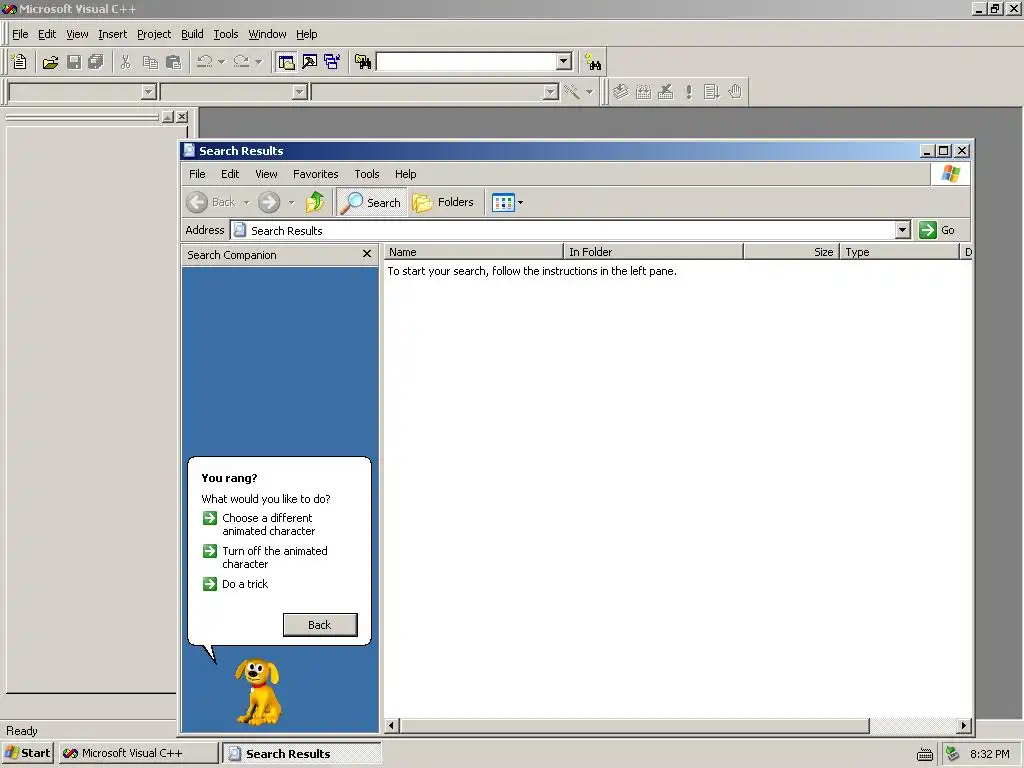Switch to Microsoft Visual C++ taskbar button
Image resolution: width=1024 pixels, height=768 pixels.
point(138,753)
